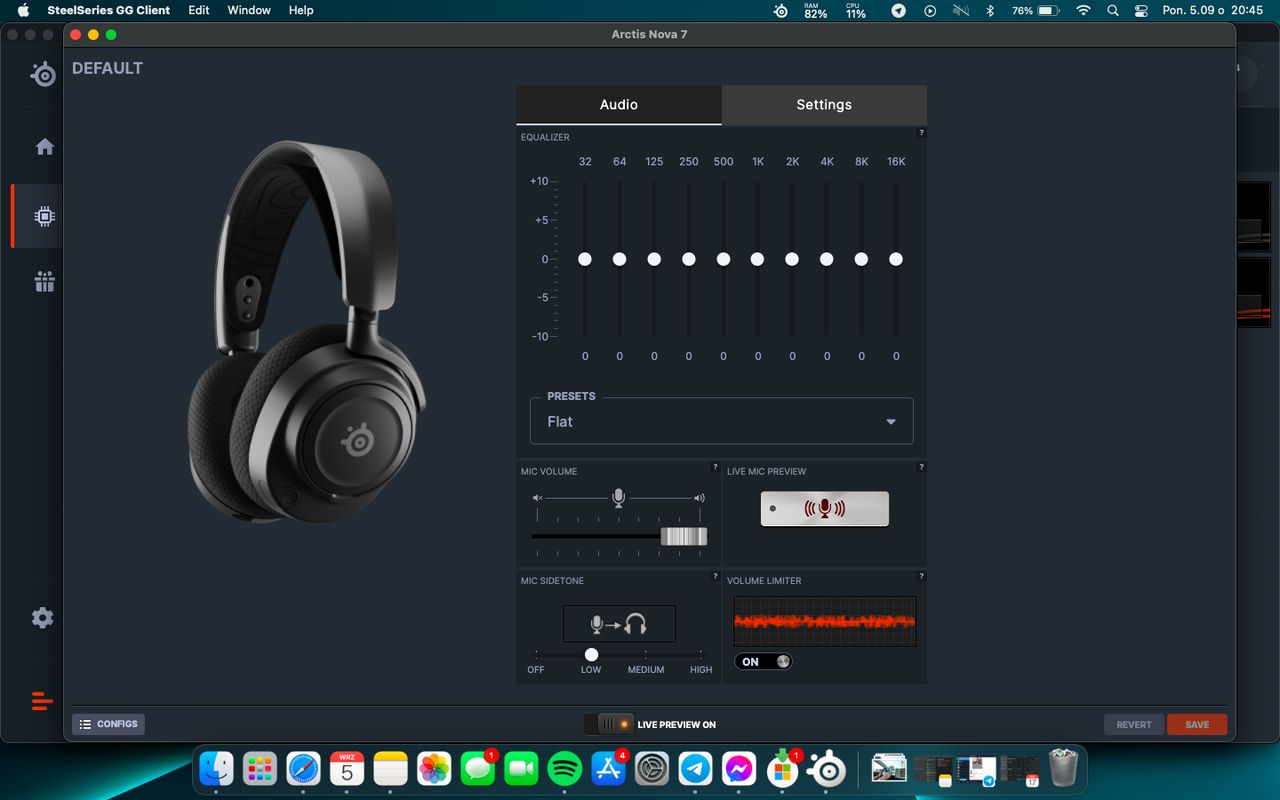Click the REVERT button
Viewport: 1280px width, 800px height.
pyautogui.click(x=1134, y=725)
